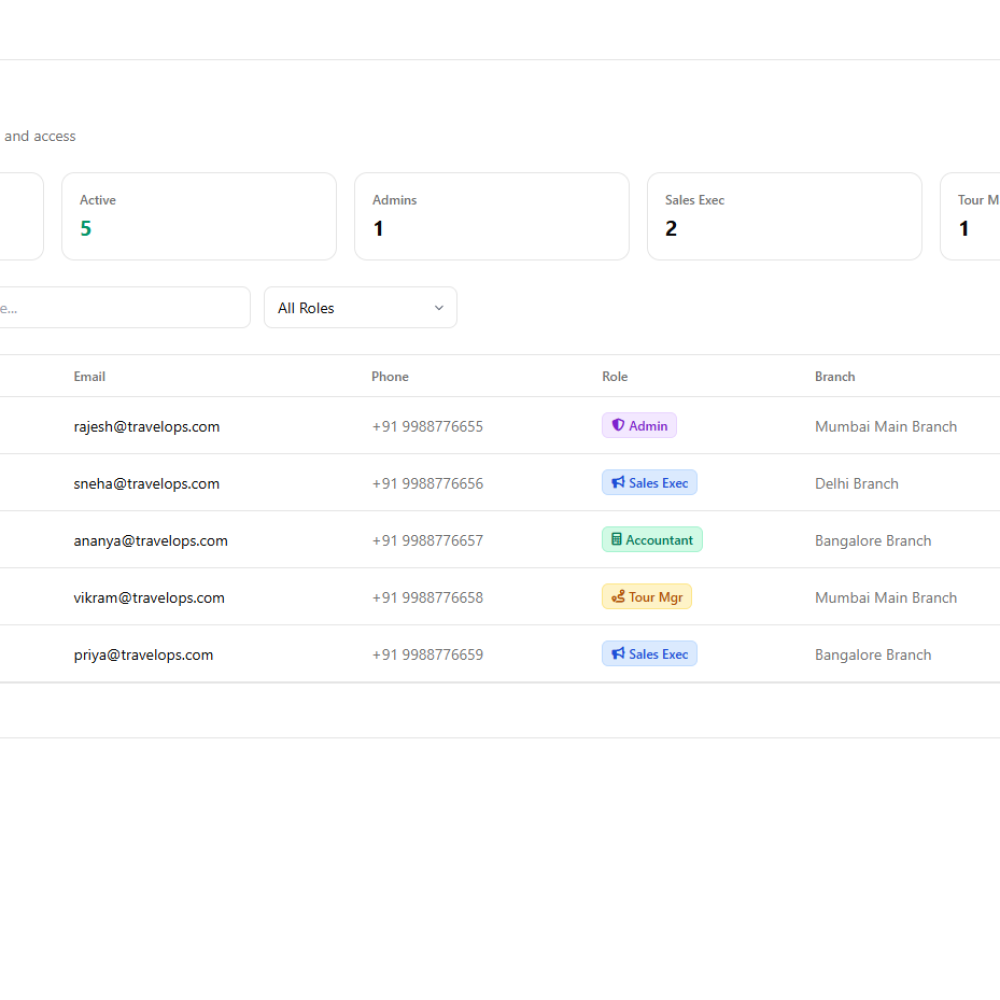Select the Active stat card
This screenshot has height=1000, width=1000.
199,216
